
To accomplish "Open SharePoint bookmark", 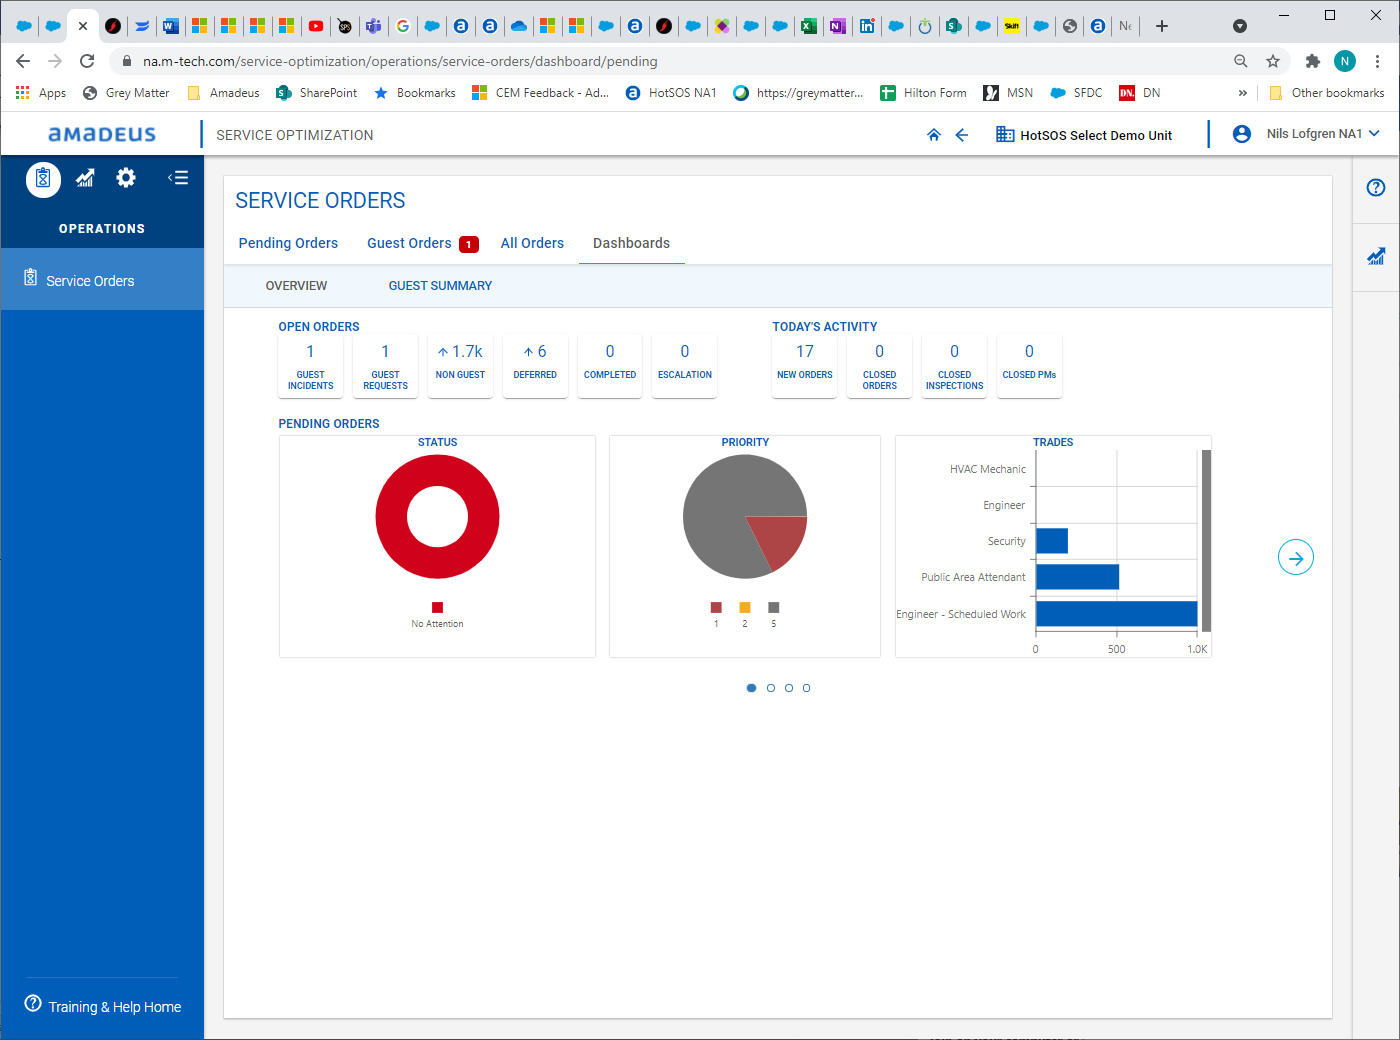I will pyautogui.click(x=316, y=93).
